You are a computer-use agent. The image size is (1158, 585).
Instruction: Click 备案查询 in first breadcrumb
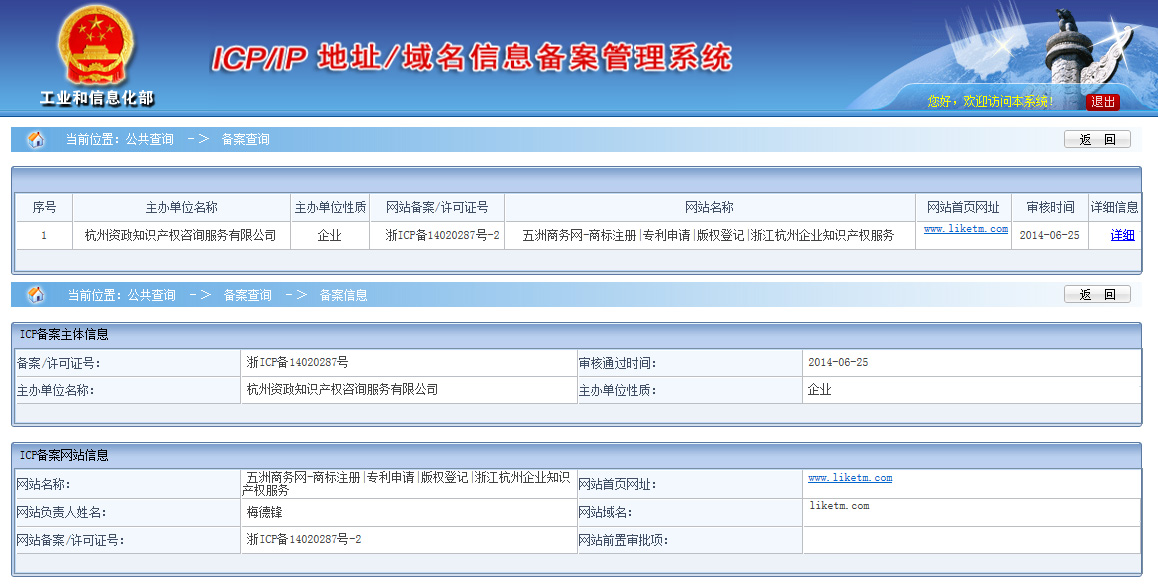245,140
